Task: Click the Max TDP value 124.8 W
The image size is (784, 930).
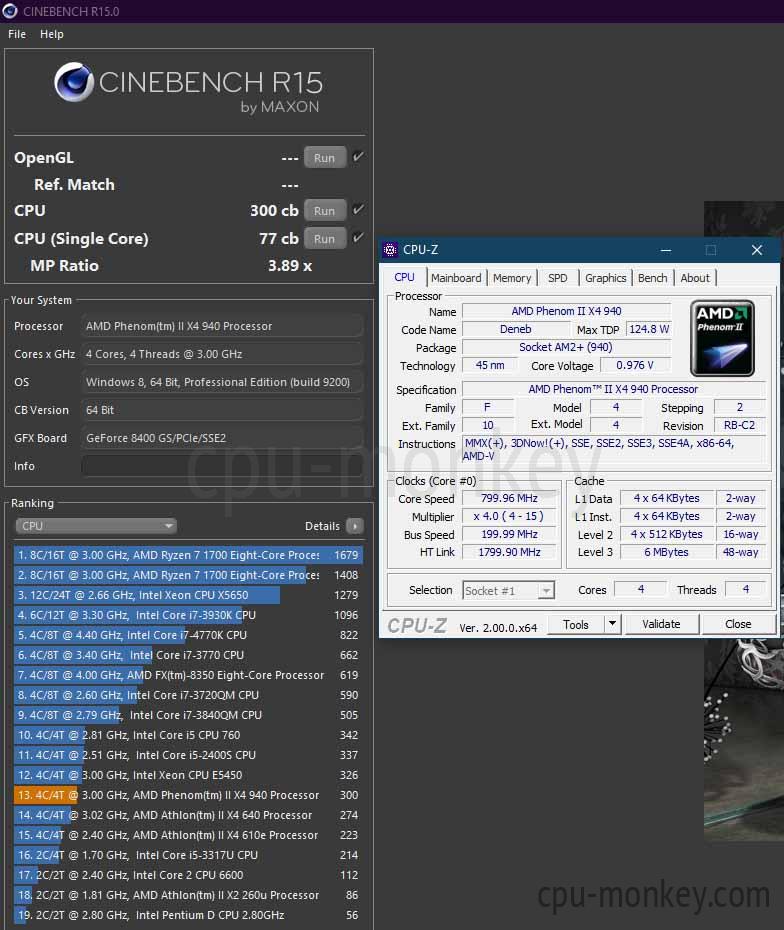Action: click(x=649, y=329)
